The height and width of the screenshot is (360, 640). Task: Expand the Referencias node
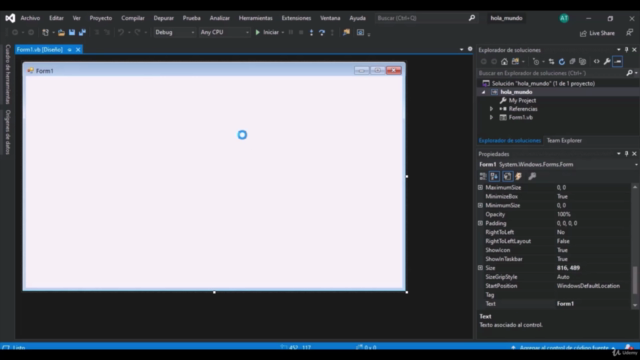pos(491,109)
